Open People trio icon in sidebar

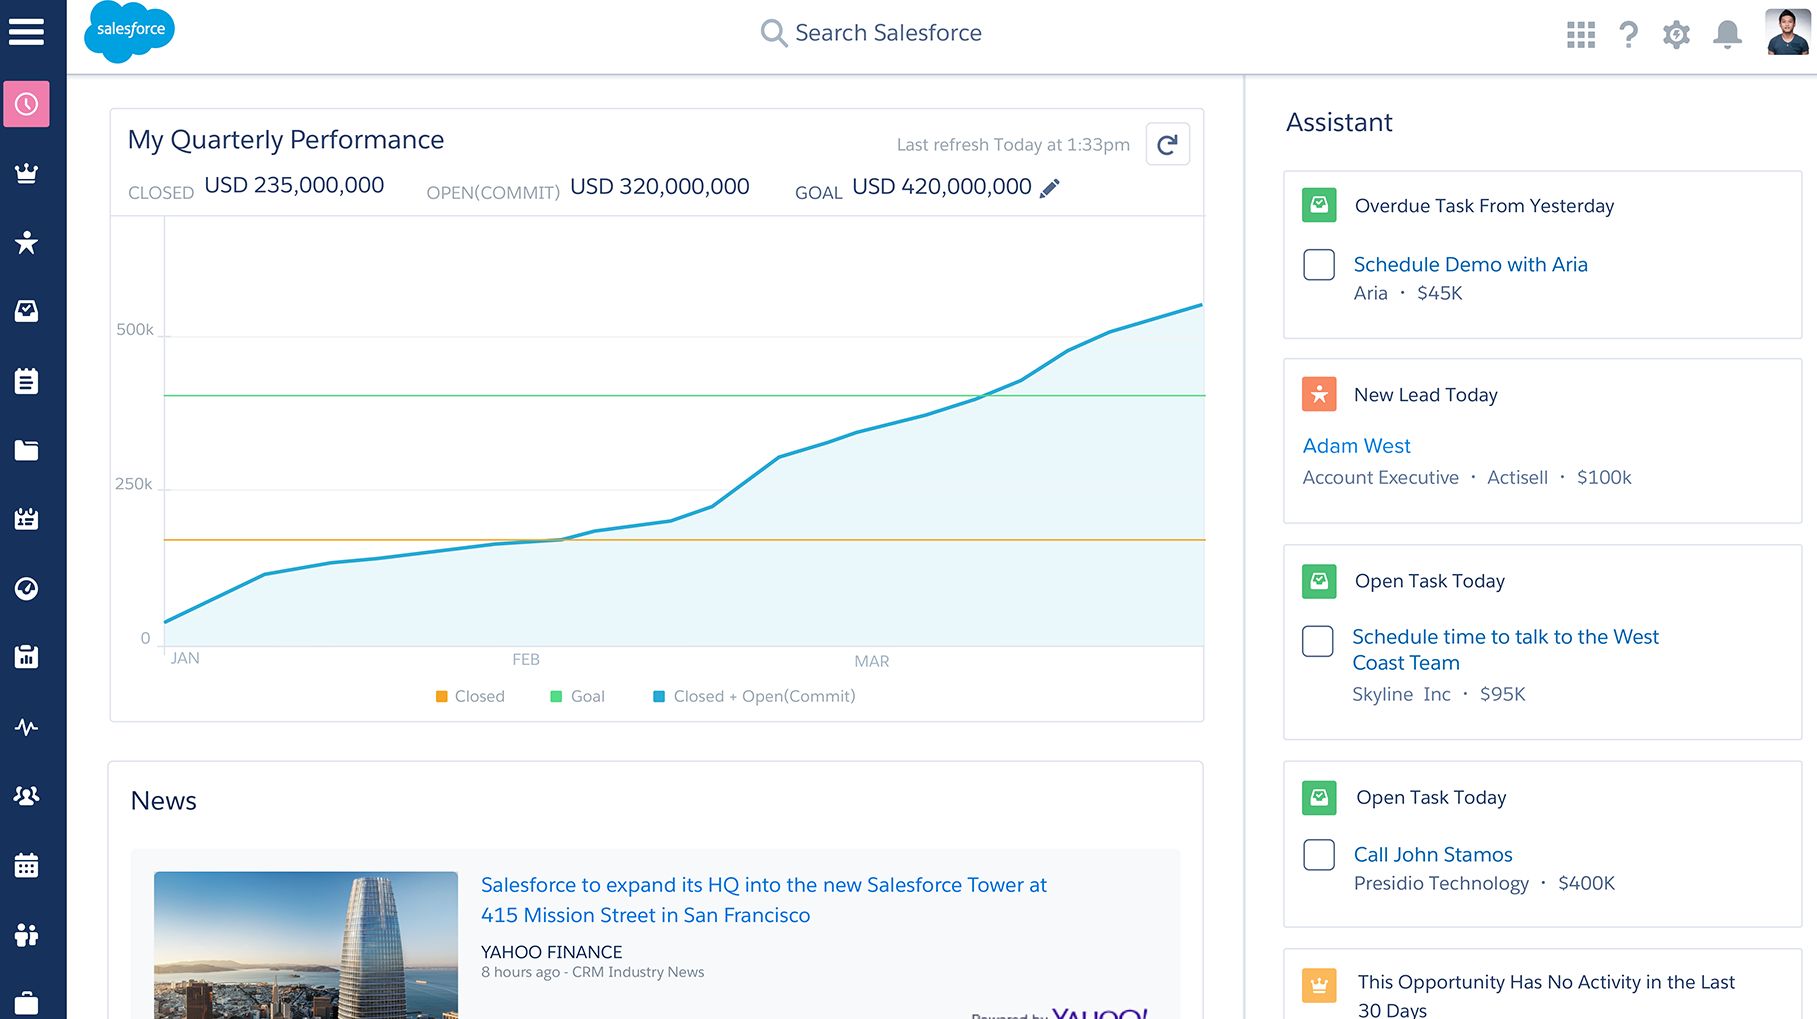point(26,934)
